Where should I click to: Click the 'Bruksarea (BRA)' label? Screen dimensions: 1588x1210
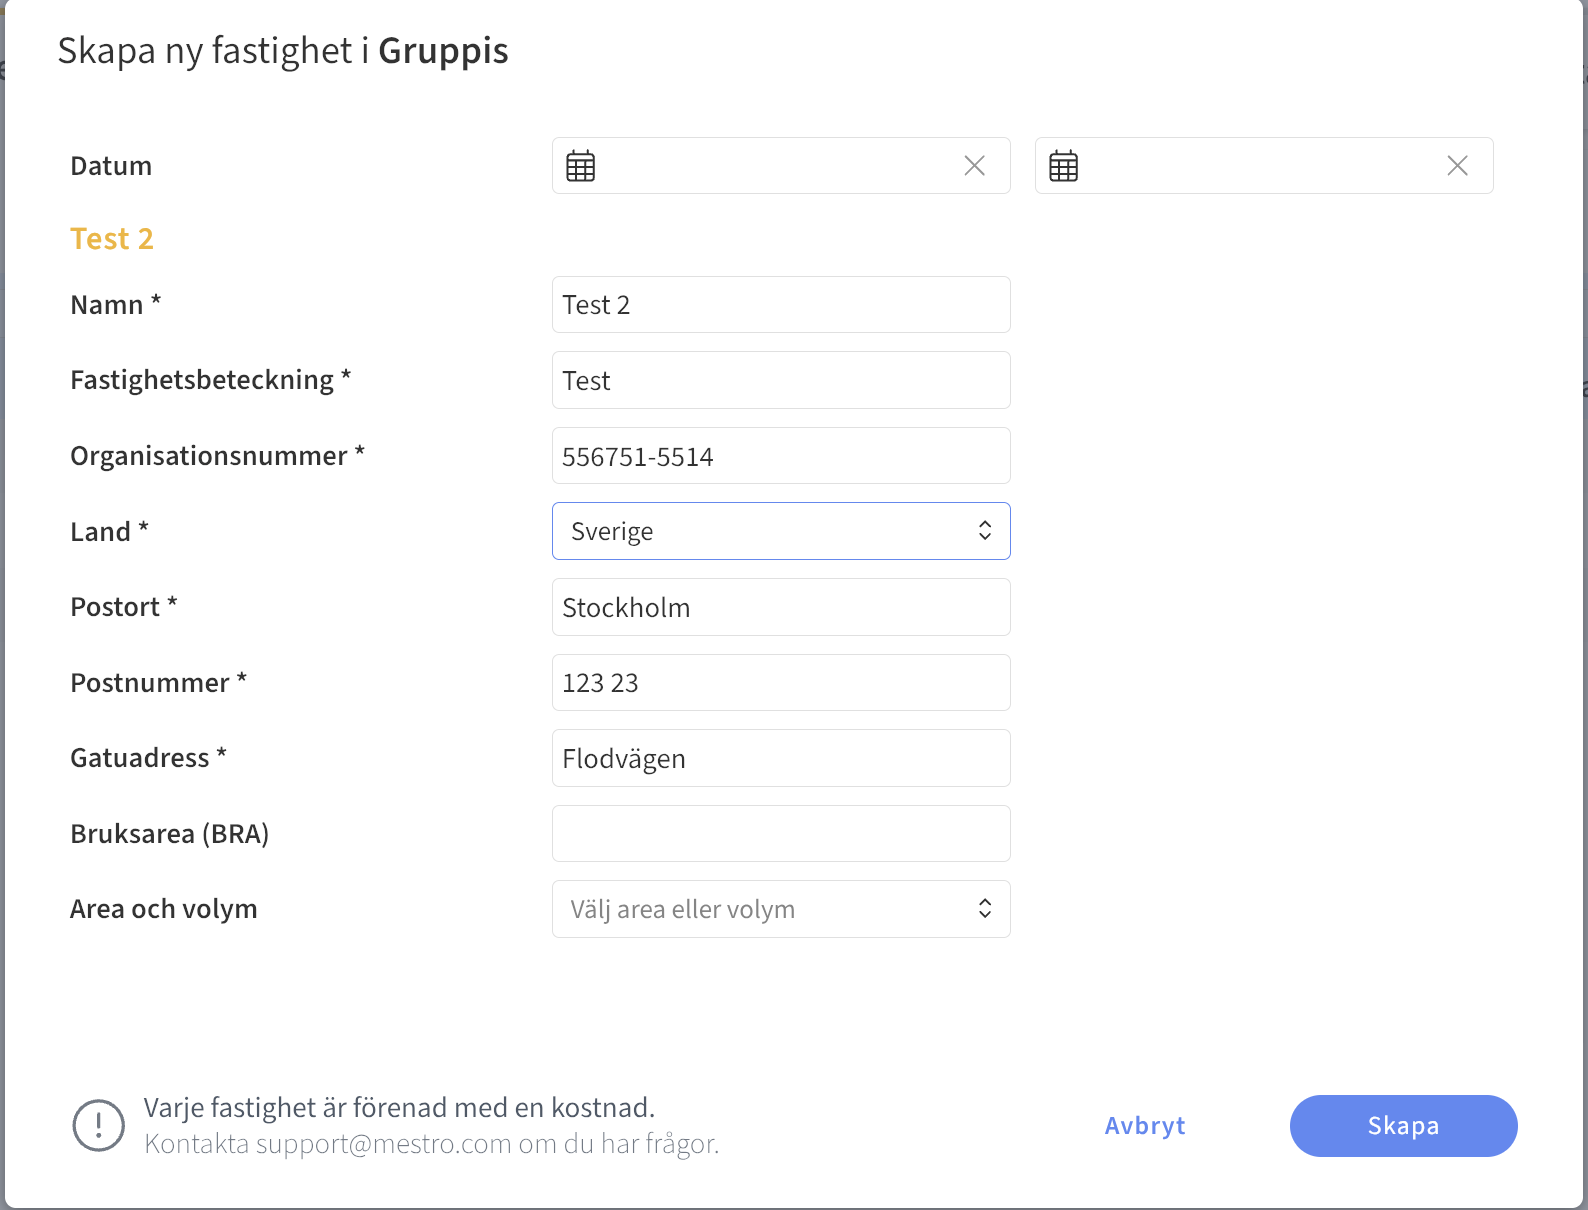click(x=170, y=834)
